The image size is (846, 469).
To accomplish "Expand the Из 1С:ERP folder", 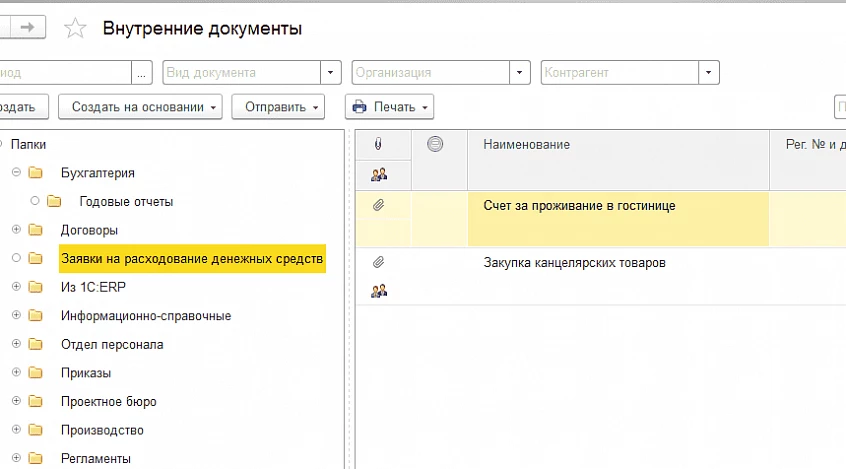I will pos(16,287).
